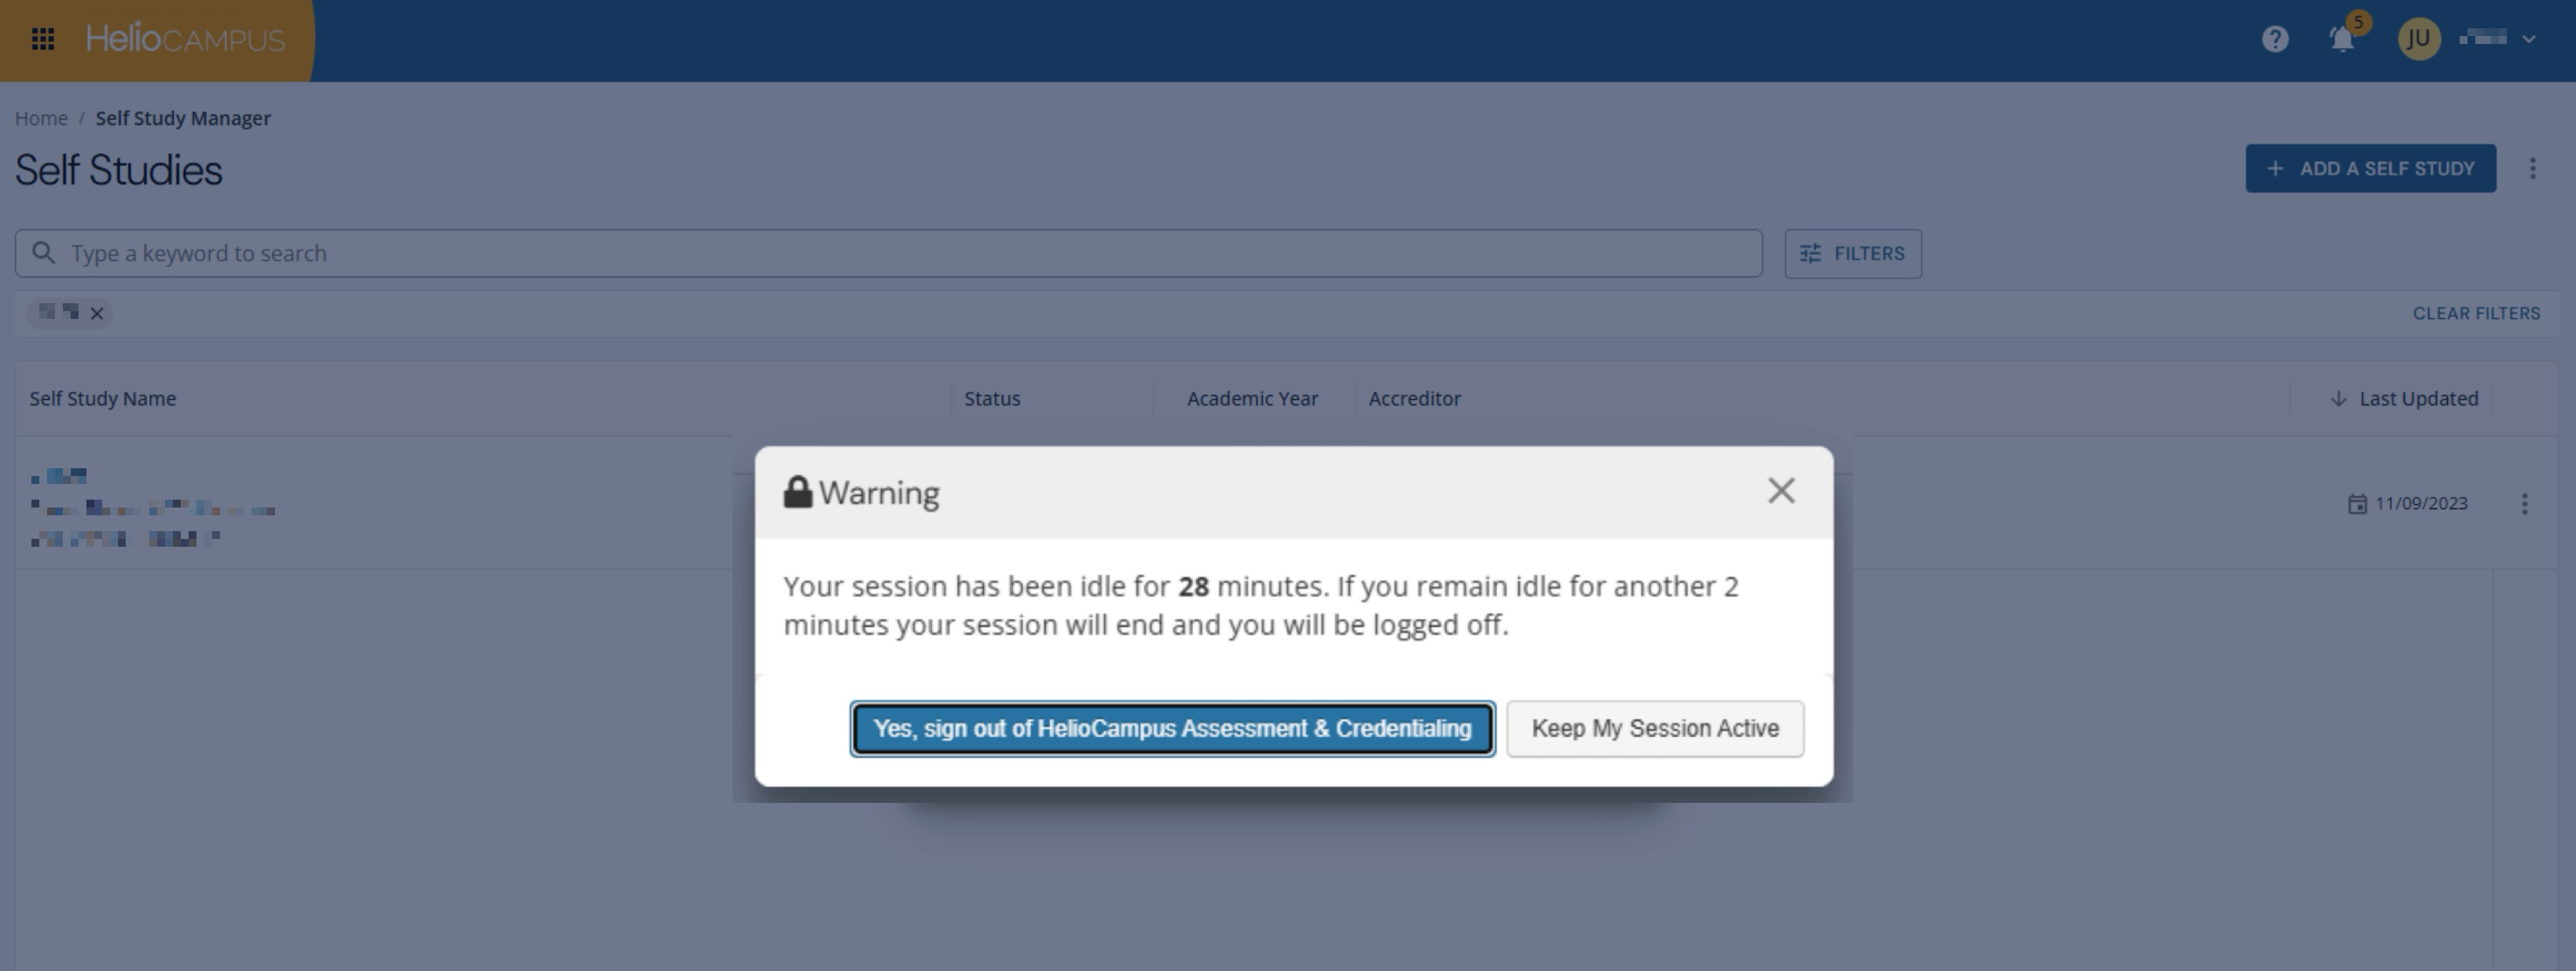Screen dimensions: 2576x971
Task: Click the lock icon in Warning dialog
Action: click(x=798, y=492)
